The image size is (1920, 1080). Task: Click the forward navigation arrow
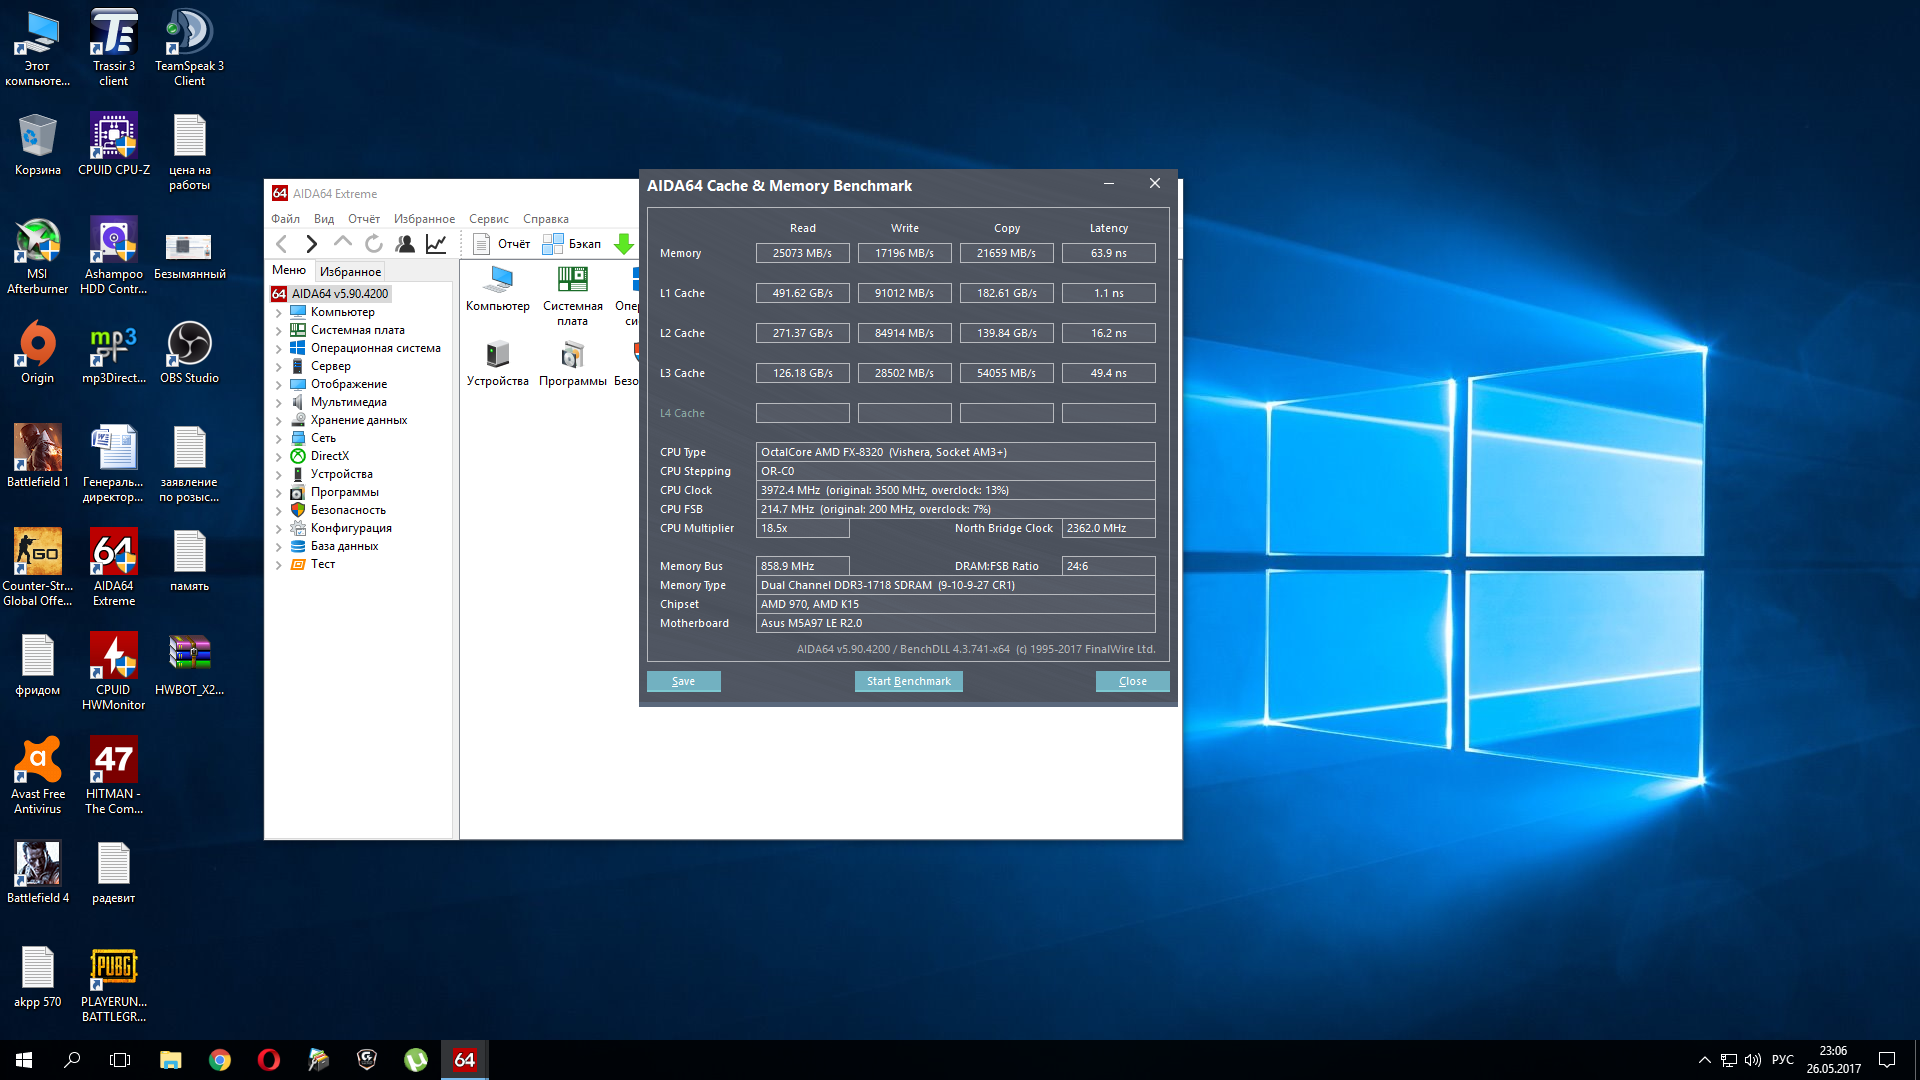[312, 244]
